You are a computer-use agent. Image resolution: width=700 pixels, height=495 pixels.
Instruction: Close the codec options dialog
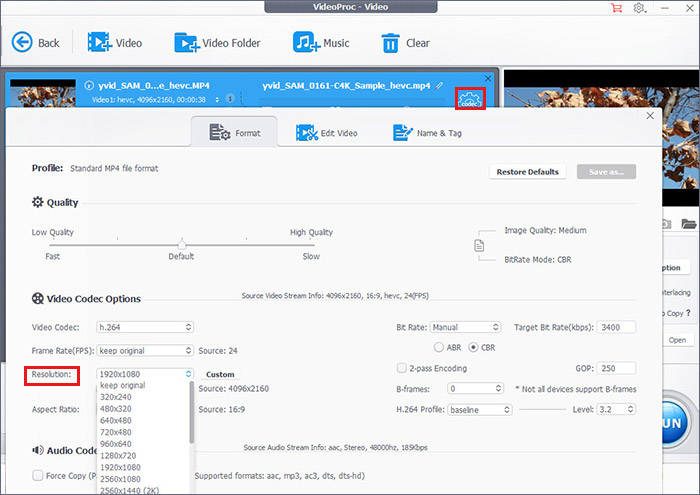click(650, 116)
